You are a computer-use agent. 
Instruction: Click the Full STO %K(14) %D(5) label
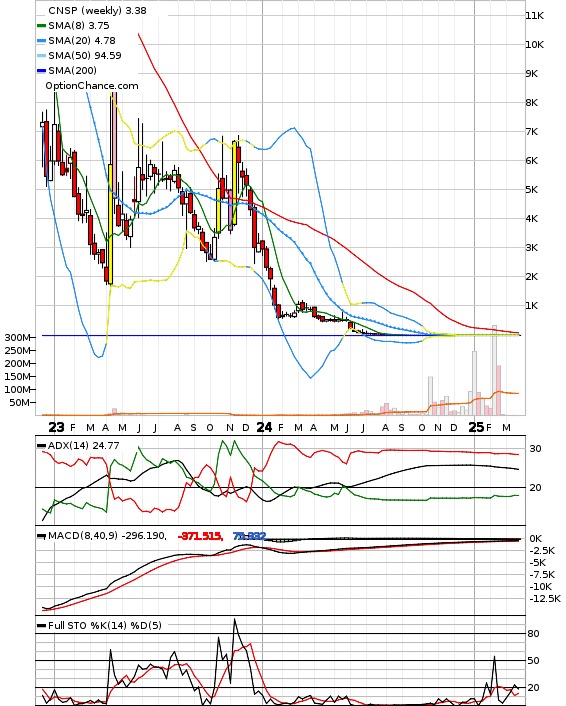[x=105, y=625]
